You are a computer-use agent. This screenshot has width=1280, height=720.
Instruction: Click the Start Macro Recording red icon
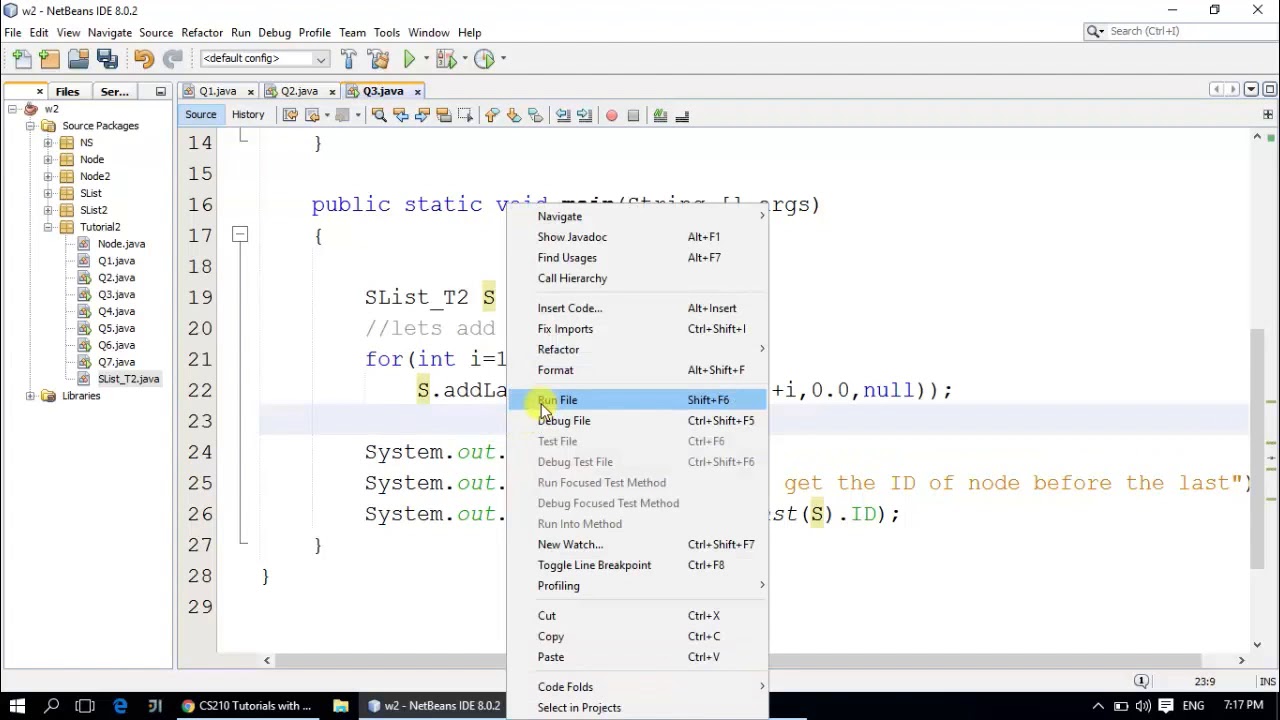(x=611, y=115)
